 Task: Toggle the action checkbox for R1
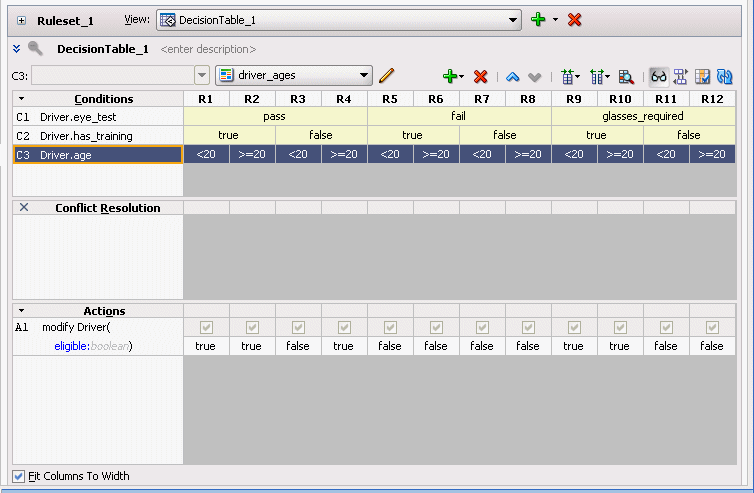tap(206, 328)
